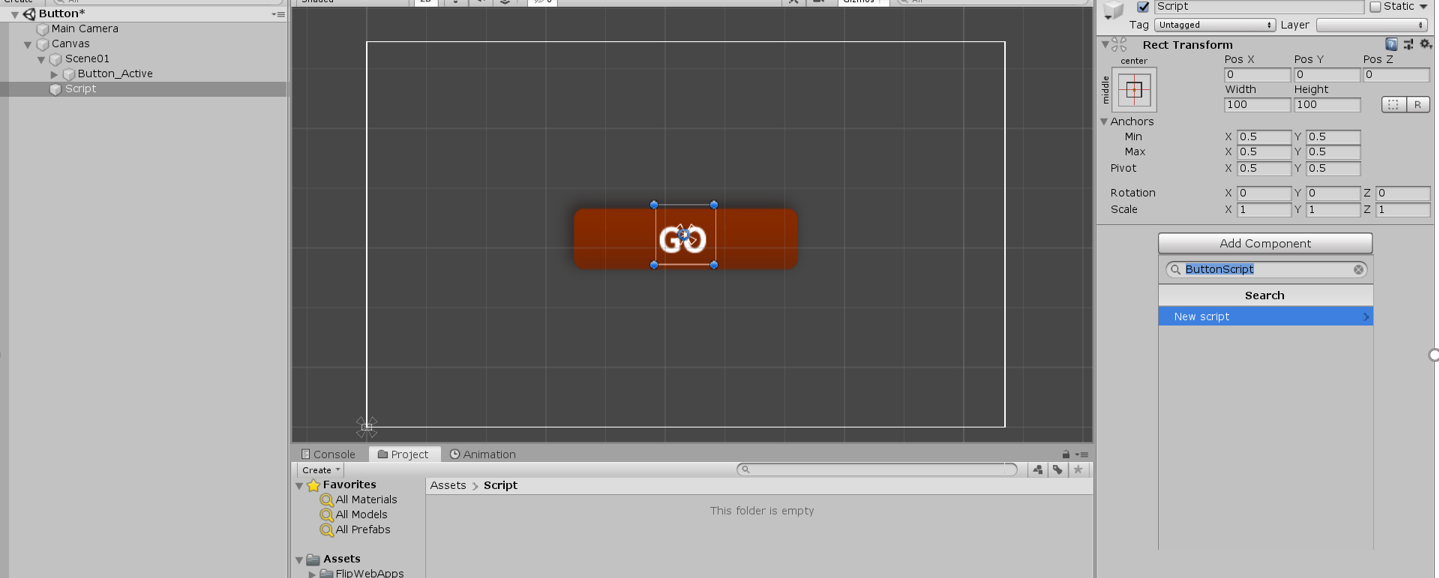
Task: Click the Width field
Action: pyautogui.click(x=1257, y=105)
